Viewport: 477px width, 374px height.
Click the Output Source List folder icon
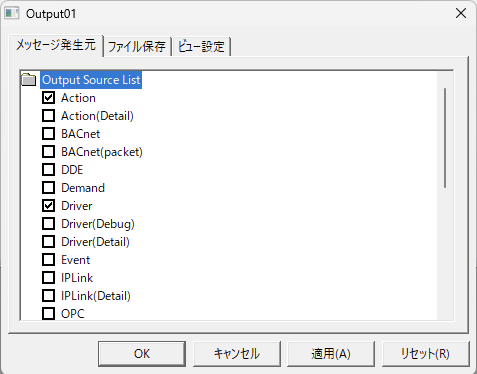click(29, 80)
